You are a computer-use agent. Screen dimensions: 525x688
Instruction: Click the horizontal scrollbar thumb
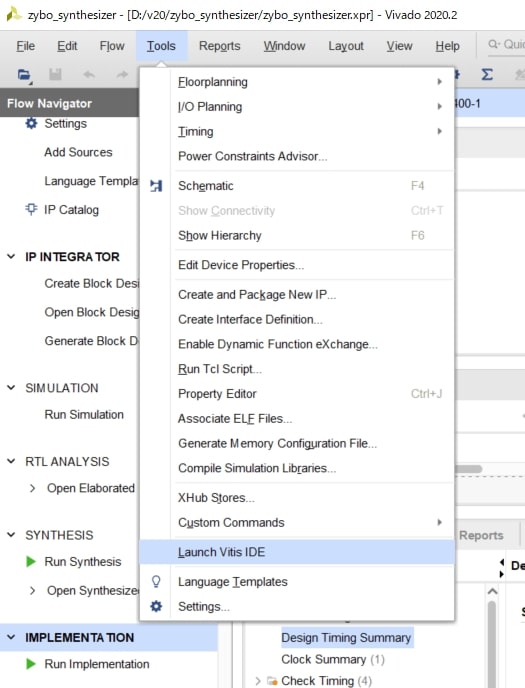tap(468, 469)
